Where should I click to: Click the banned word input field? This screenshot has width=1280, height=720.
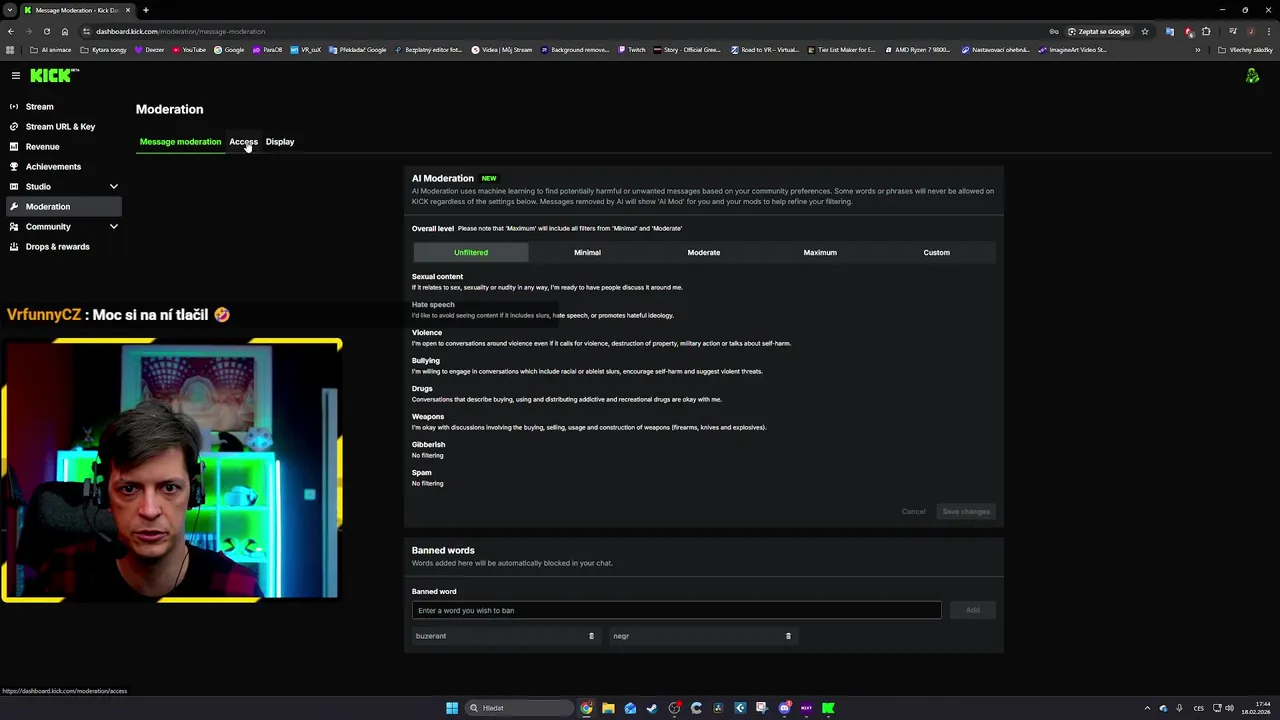676,610
